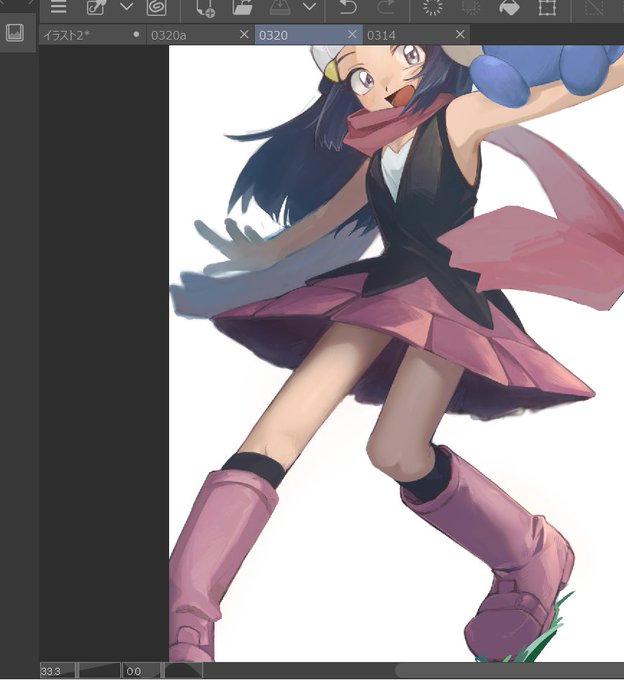The width and height of the screenshot is (624, 680).
Task: Click the Scale/Rotate transform icon
Action: coord(547,7)
